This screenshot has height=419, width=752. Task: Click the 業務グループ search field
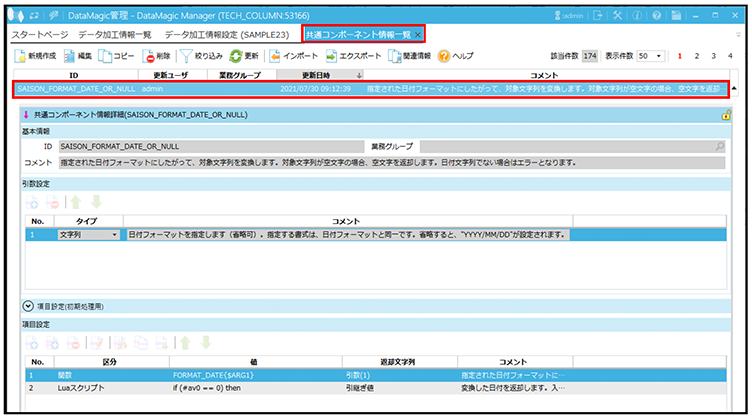pos(572,146)
